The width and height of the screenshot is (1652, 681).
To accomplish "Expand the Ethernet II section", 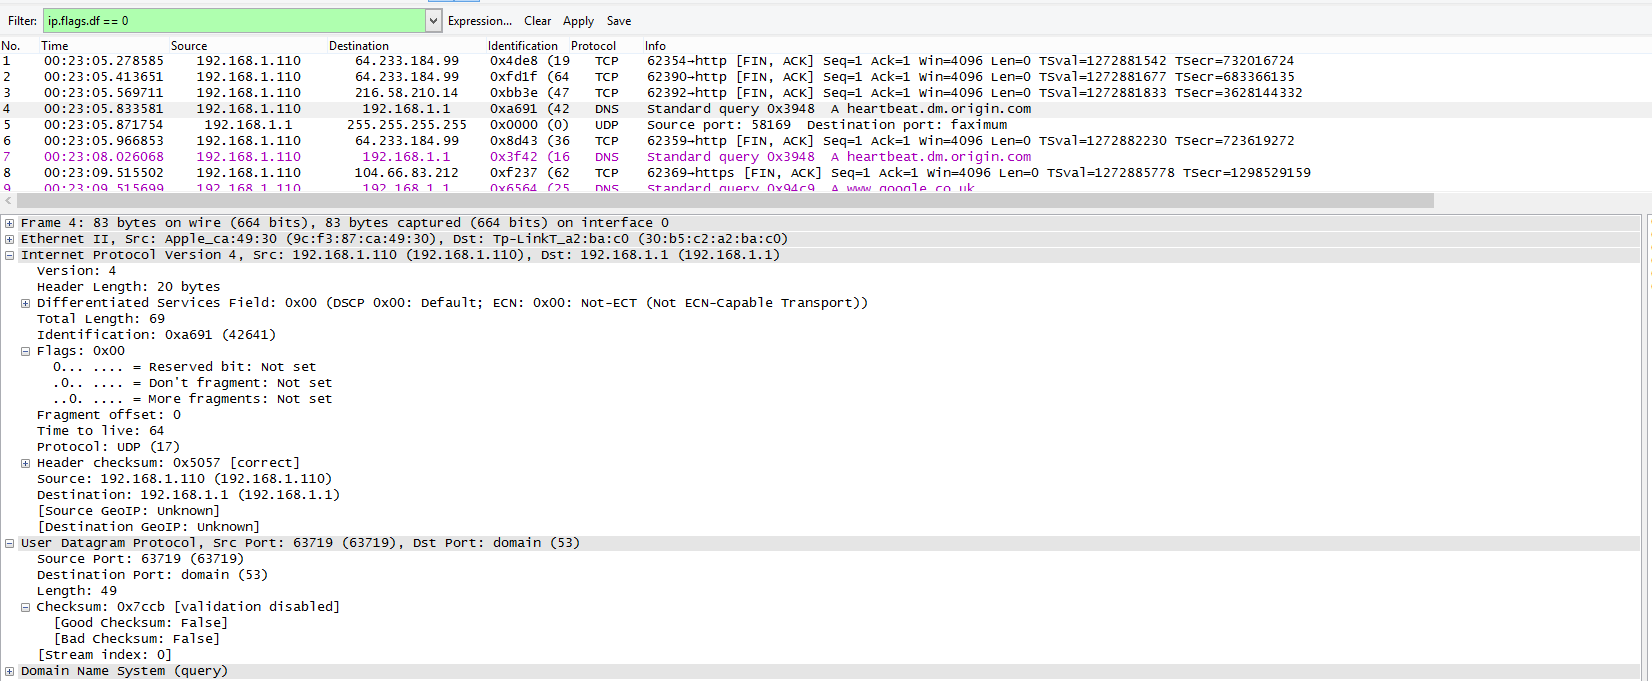I will coord(9,239).
